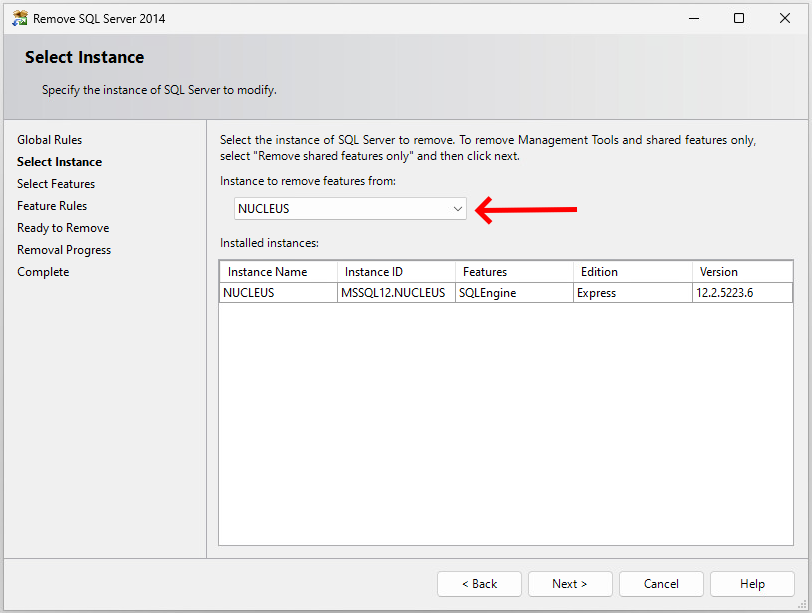Sort by Instance Name column header

267,272
